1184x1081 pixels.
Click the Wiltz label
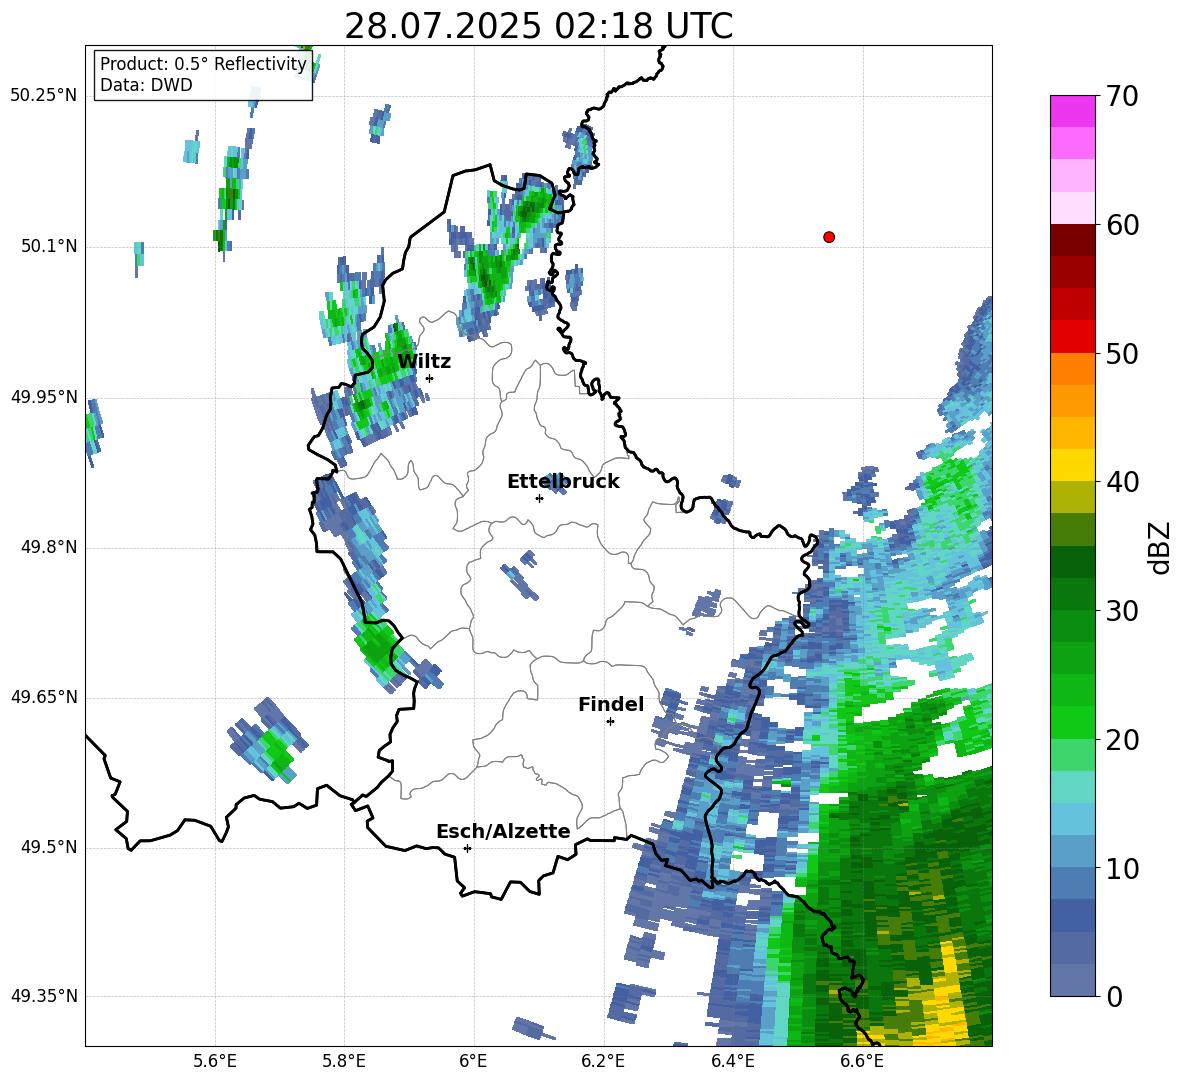424,362
